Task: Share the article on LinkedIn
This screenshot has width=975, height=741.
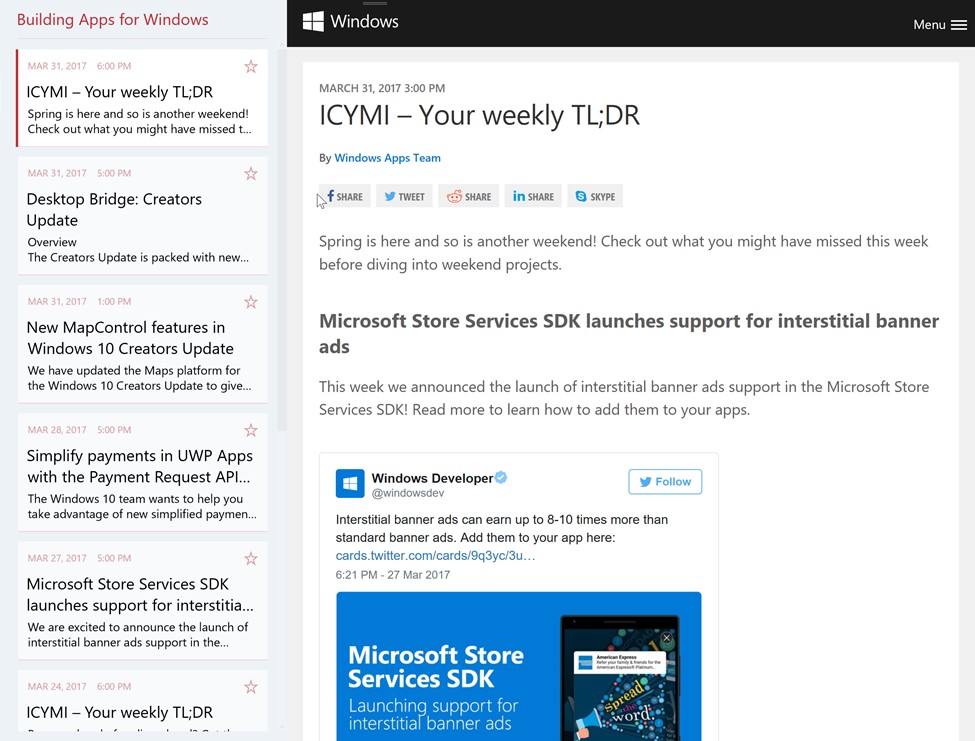Action: click(533, 196)
